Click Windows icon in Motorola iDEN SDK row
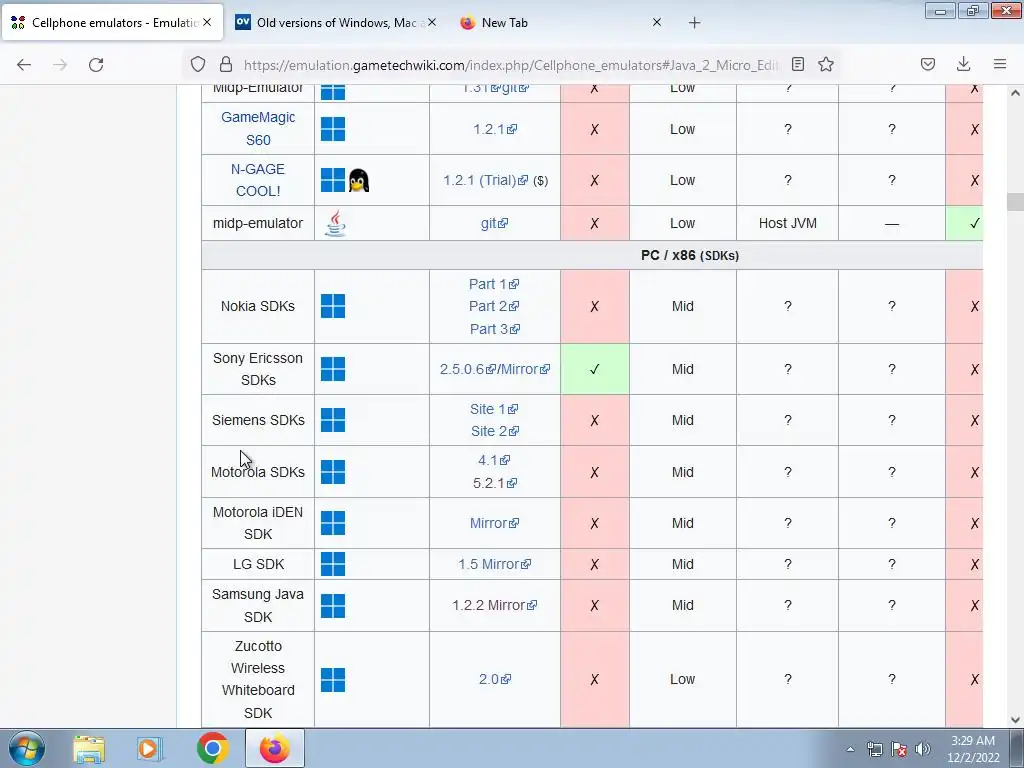 333,523
